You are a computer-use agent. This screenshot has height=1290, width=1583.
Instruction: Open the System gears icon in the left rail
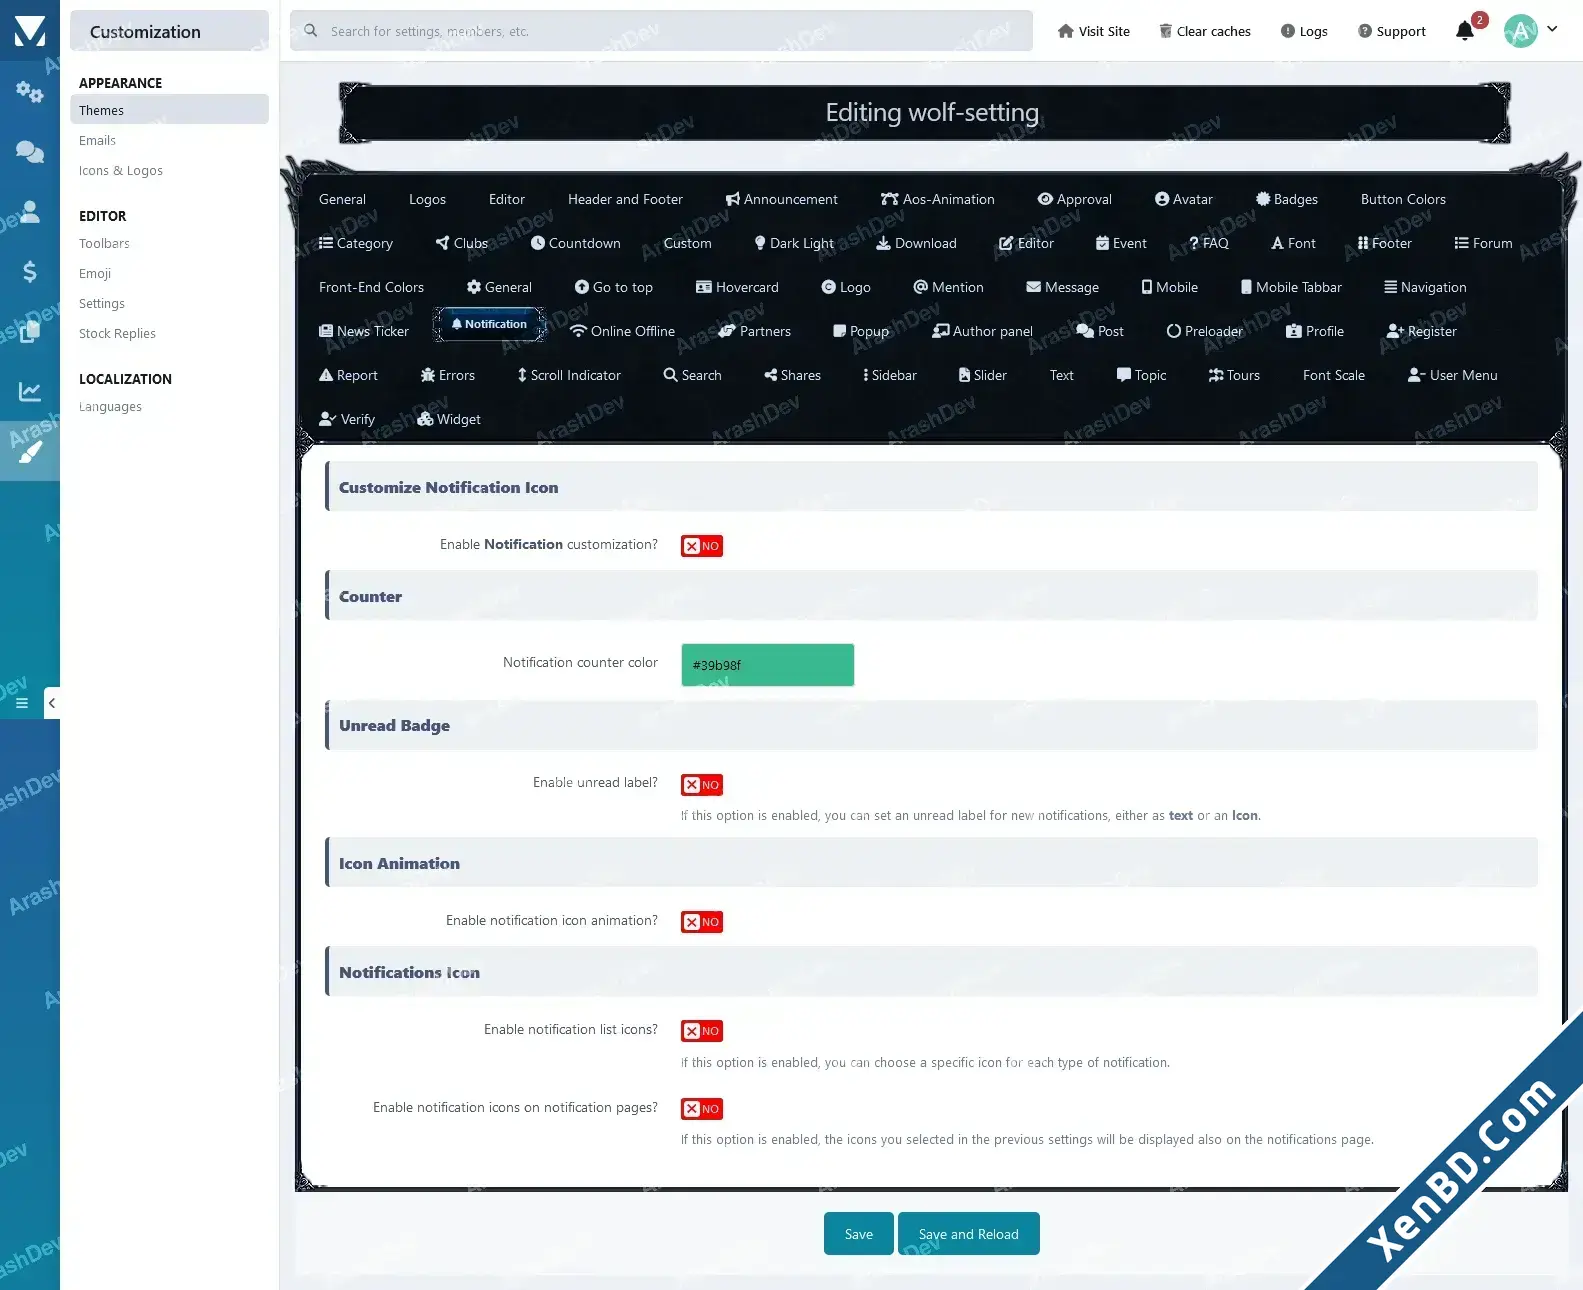[29, 92]
